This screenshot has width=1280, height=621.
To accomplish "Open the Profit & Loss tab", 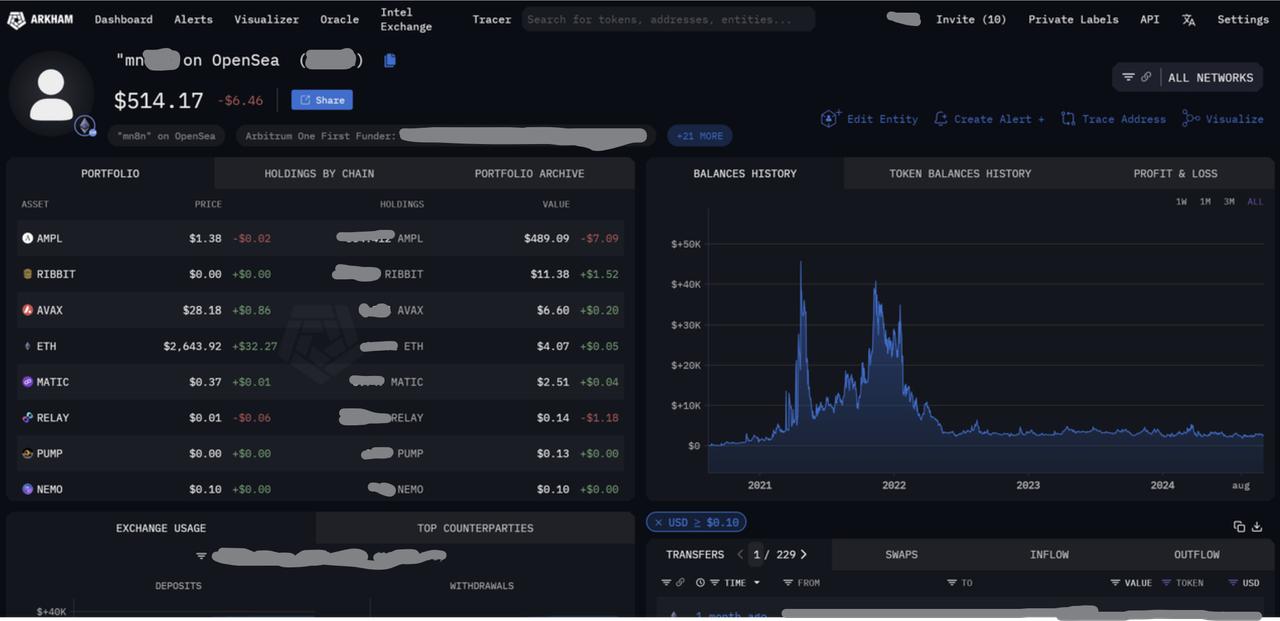I will pyautogui.click(x=1175, y=173).
